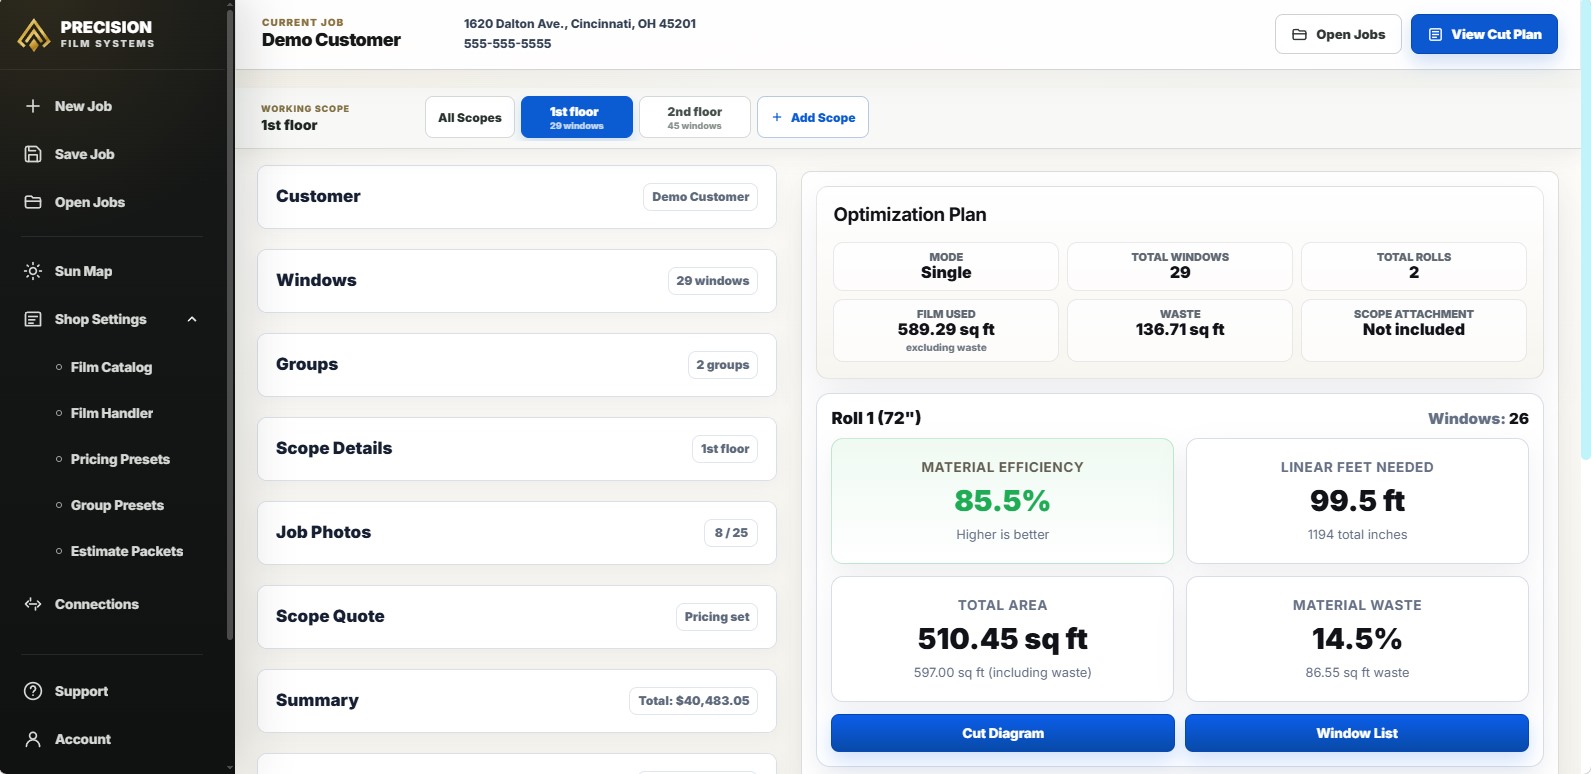Start a New Job from sidebar
Image resolution: width=1591 pixels, height=774 pixels.
[x=113, y=106]
